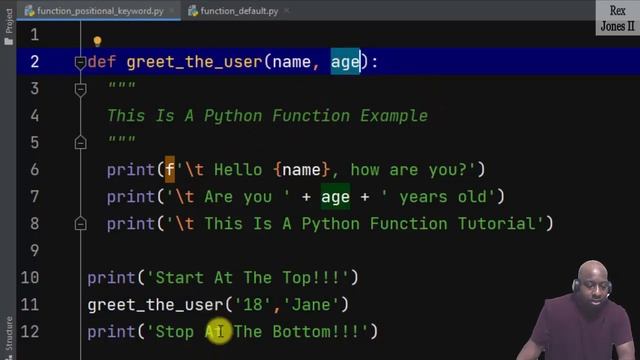Viewport: 640px width, 360px height.
Task: Click 'print' on line 10
Action: 111,278
